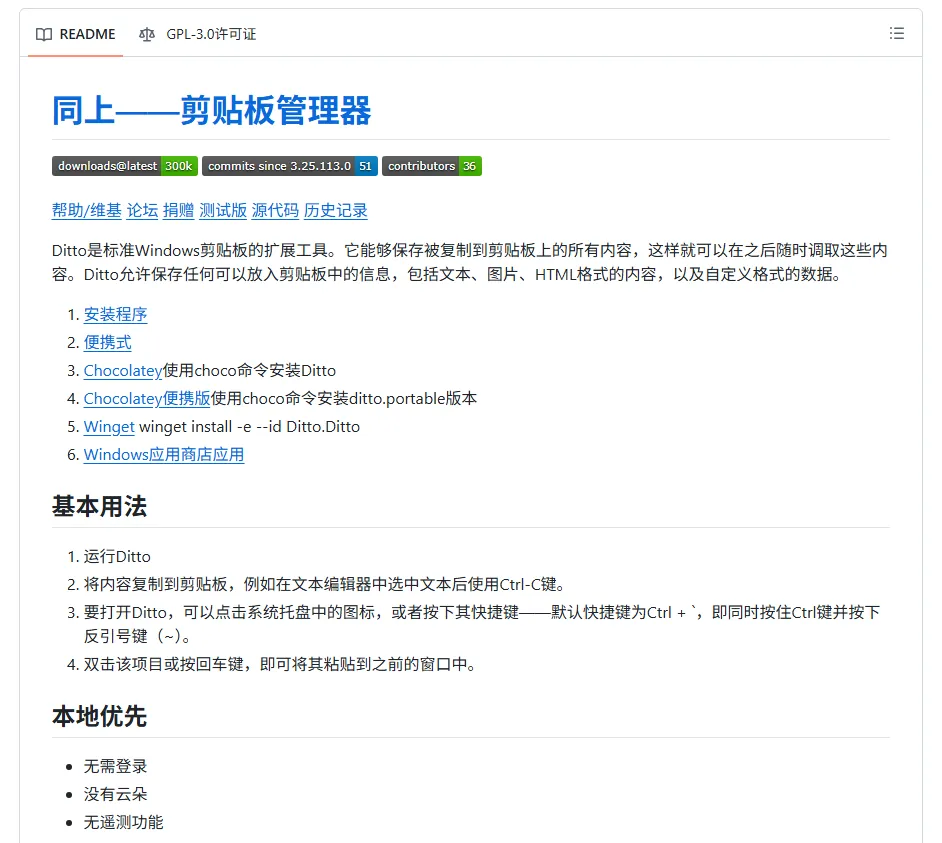Click the winget install -e --id Ditto.Ditto text
942x843 pixels.
(249, 427)
